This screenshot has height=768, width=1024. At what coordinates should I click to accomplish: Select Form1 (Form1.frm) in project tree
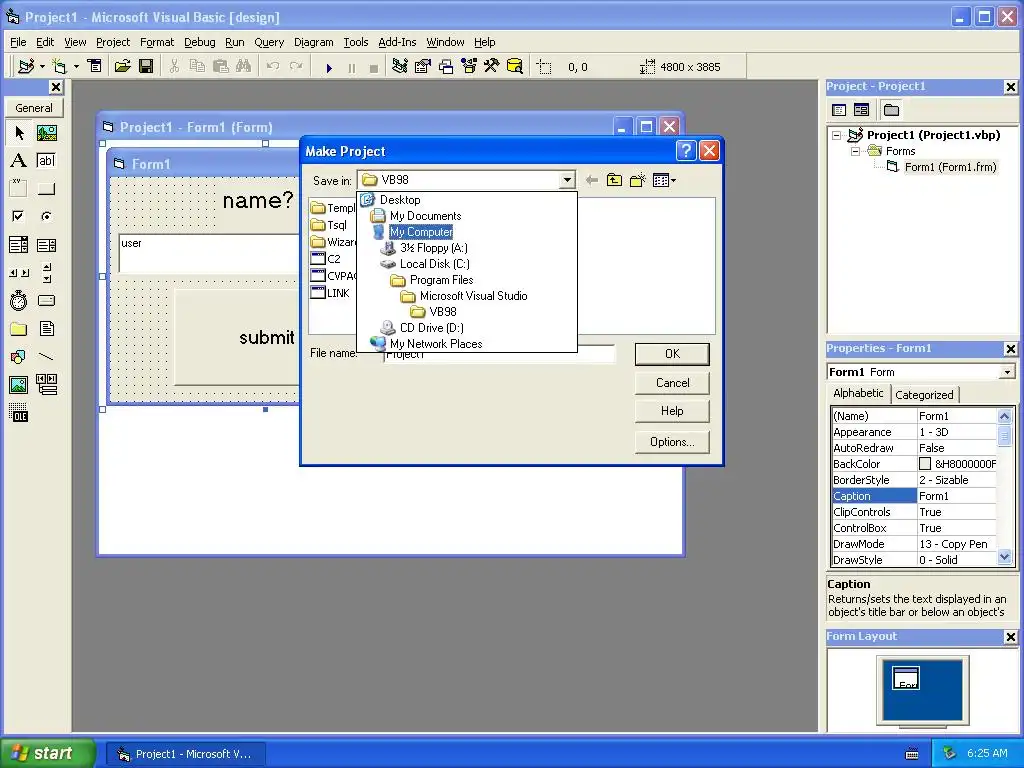pyautogui.click(x=950, y=167)
